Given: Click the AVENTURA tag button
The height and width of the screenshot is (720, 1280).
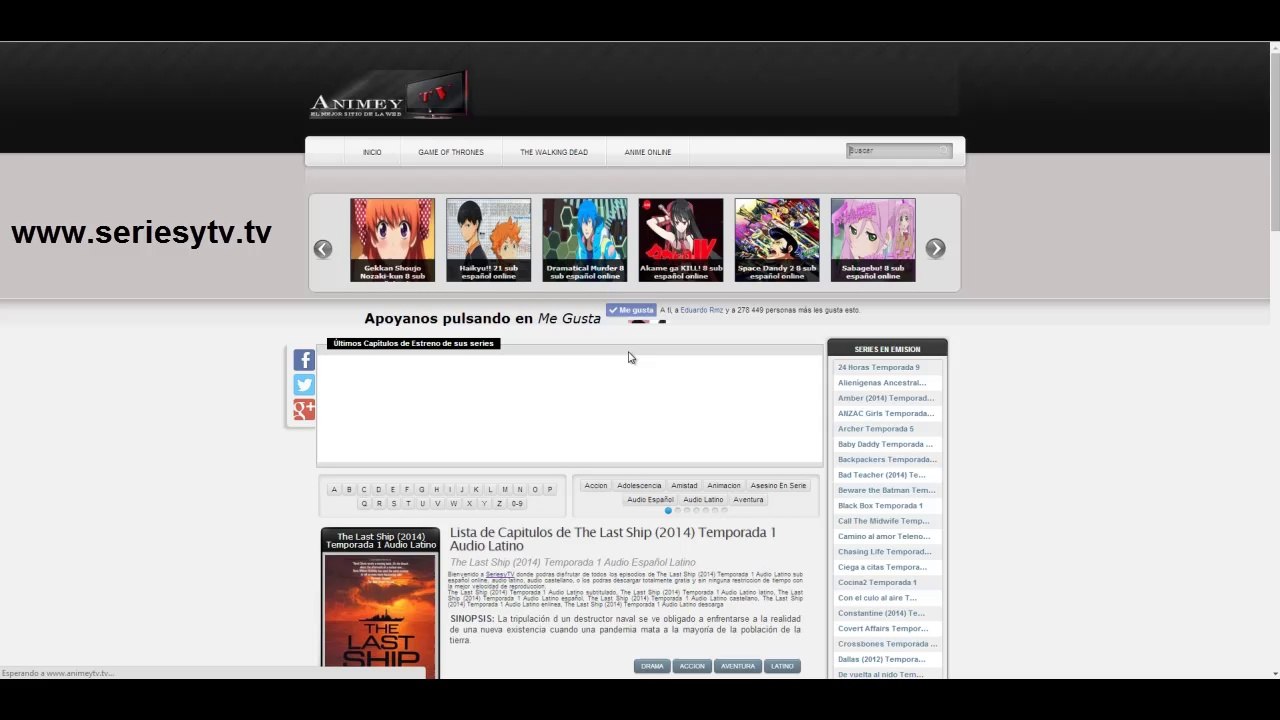Looking at the screenshot, I should 738,666.
